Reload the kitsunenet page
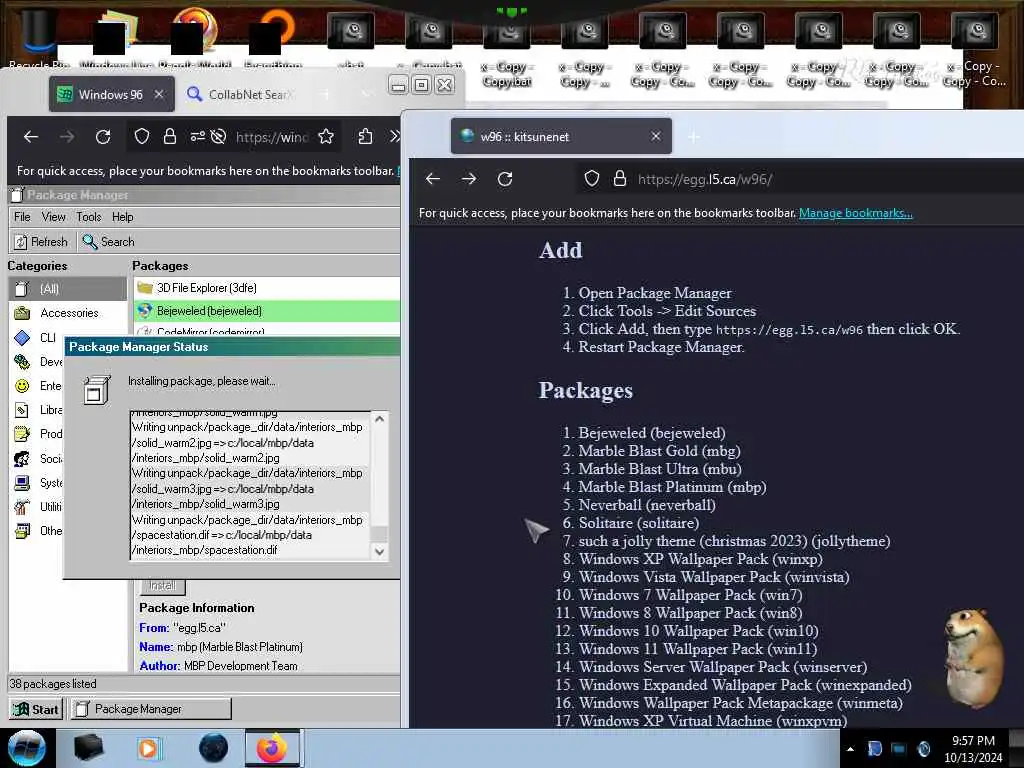This screenshot has height=768, width=1024. [x=505, y=179]
